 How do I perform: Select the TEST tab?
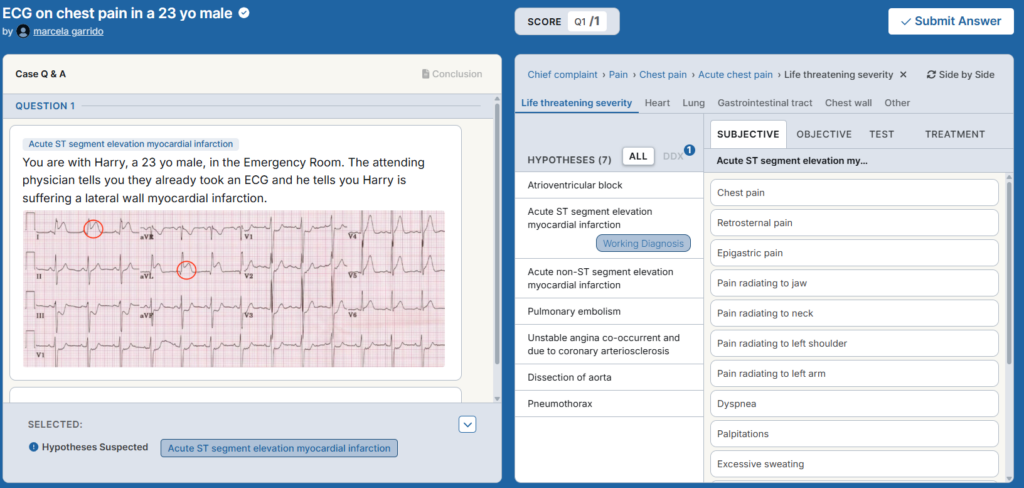(x=882, y=135)
